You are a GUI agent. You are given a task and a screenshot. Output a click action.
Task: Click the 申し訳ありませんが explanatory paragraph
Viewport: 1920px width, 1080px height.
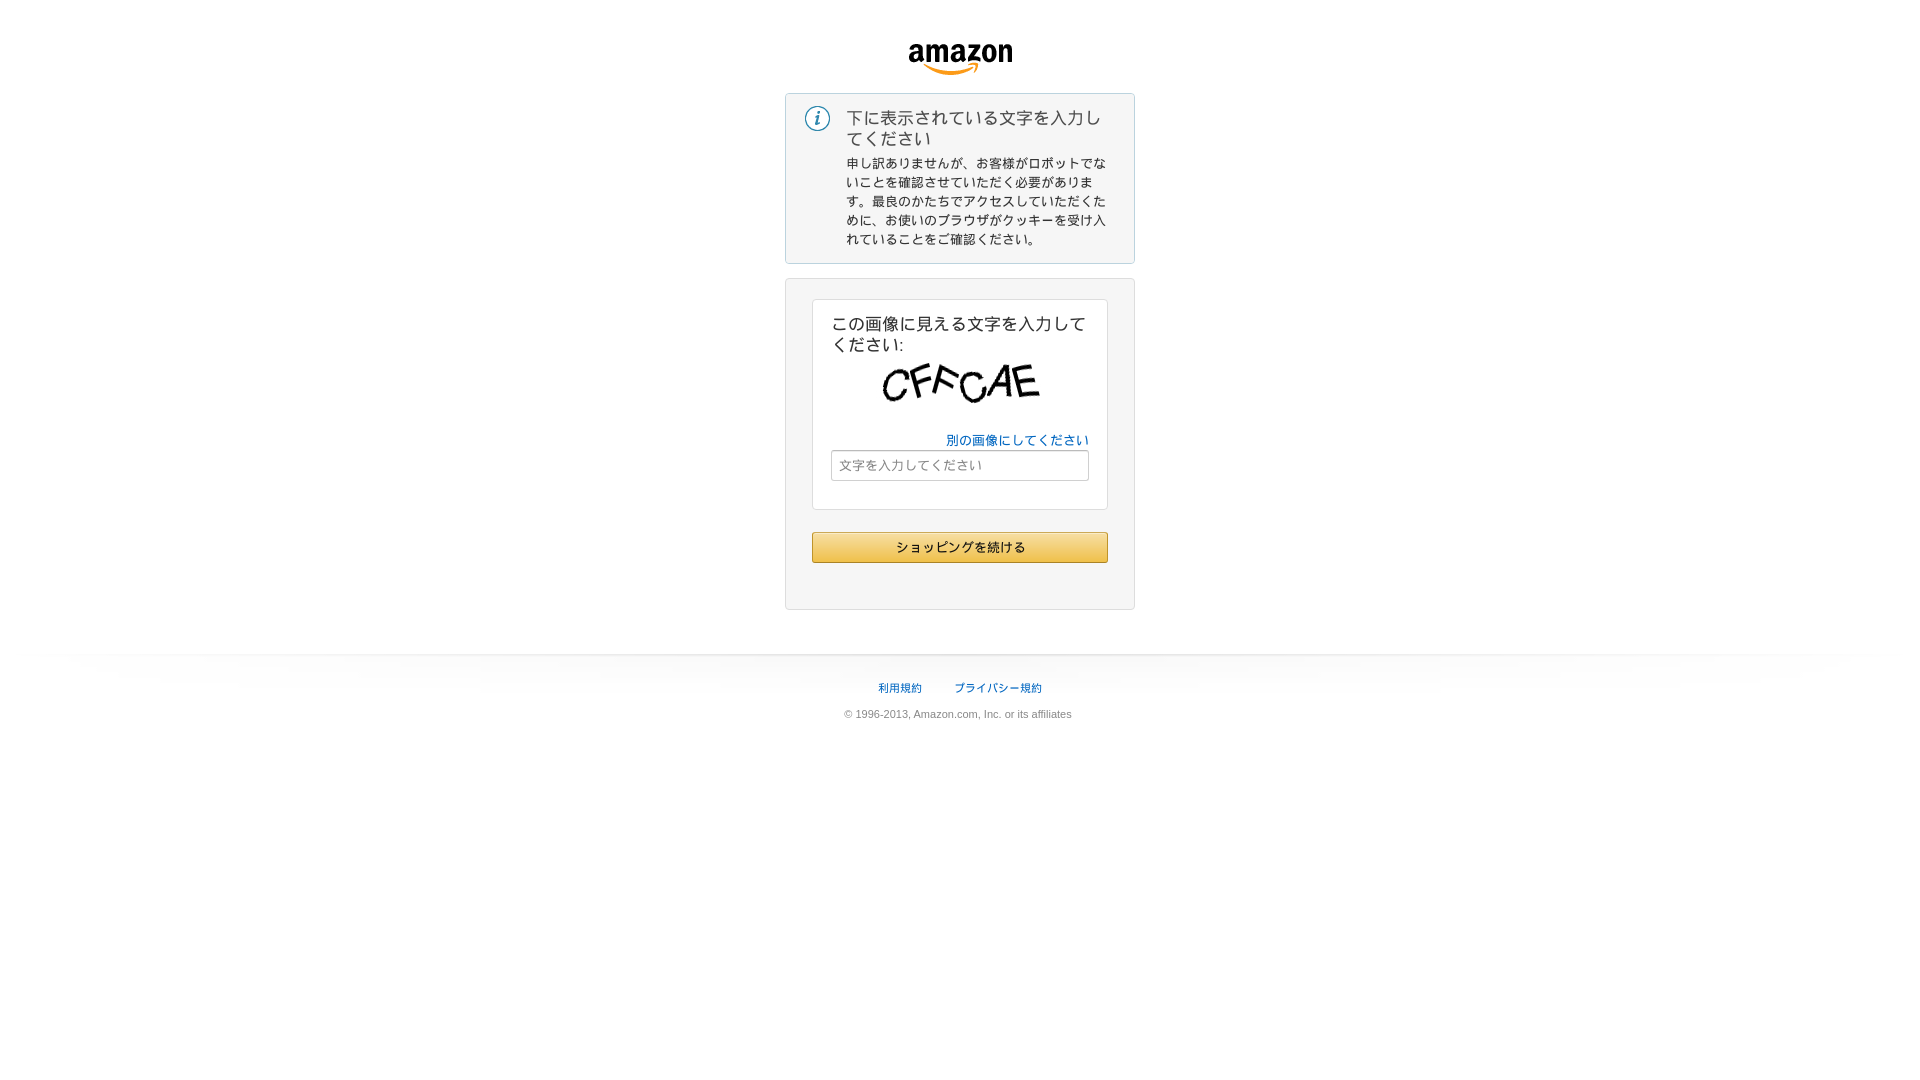tap(976, 201)
